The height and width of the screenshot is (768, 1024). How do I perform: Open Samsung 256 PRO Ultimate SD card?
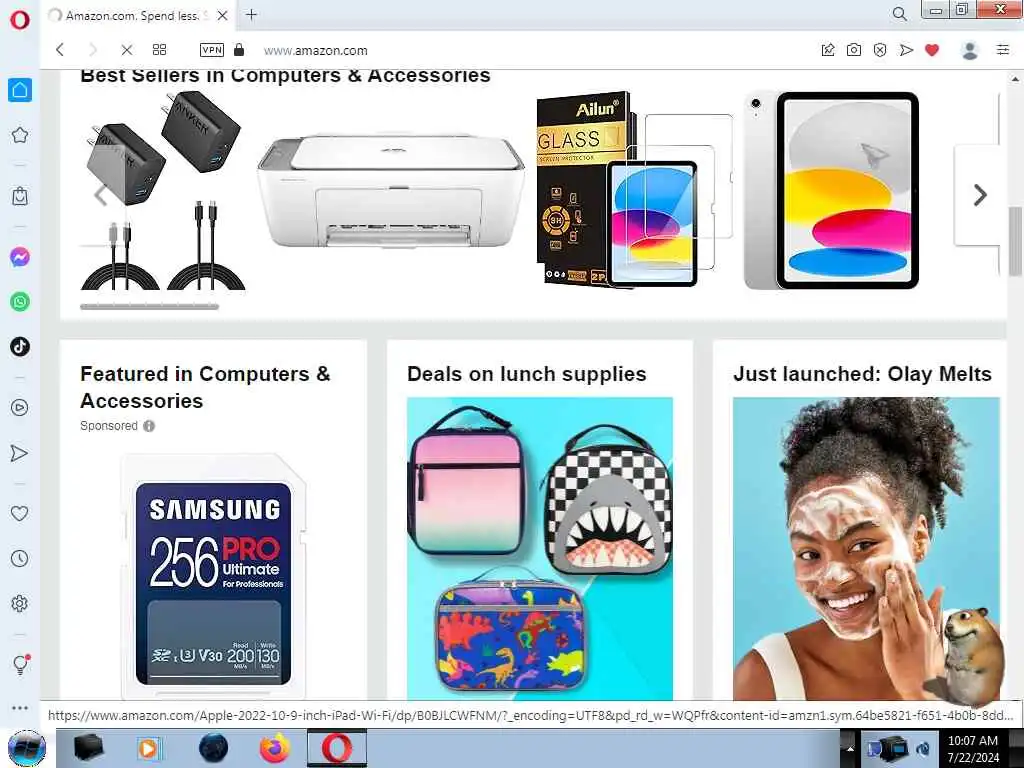213,576
